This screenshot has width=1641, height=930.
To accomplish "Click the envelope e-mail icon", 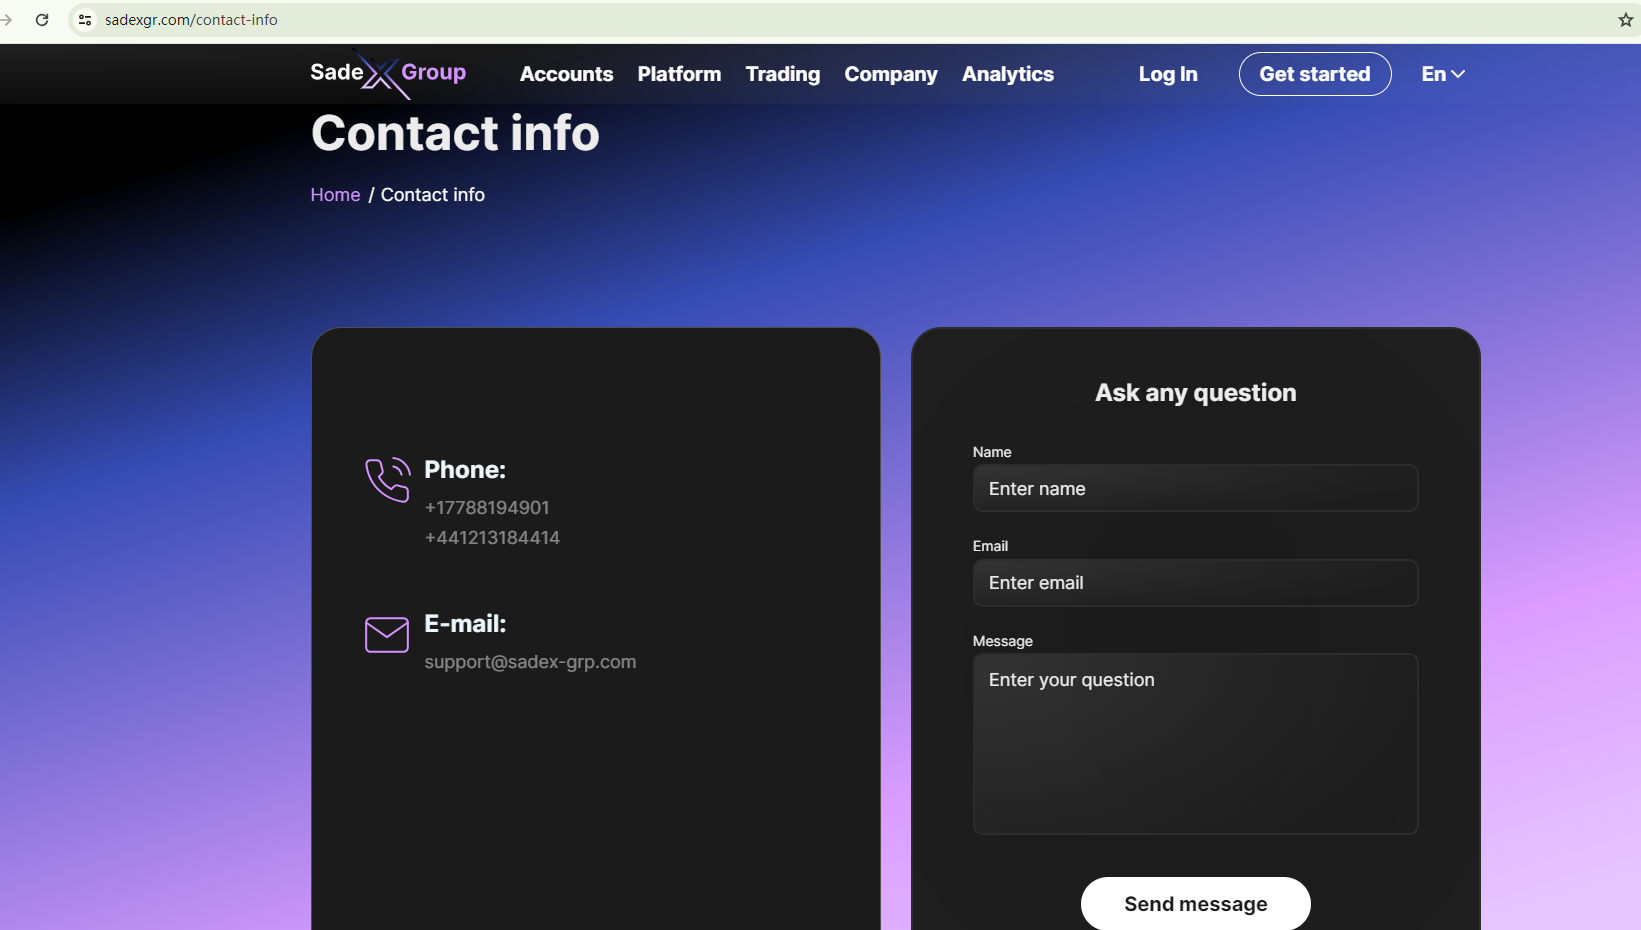I will 387,634.
